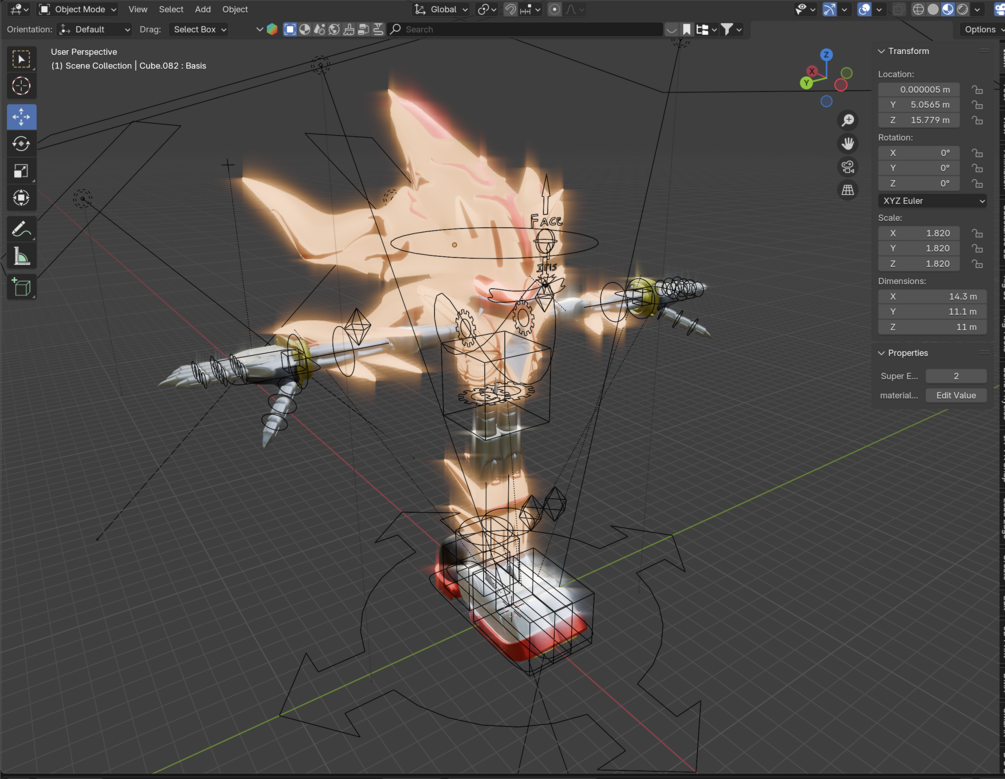1005x779 pixels.
Task: Collapse the Transform panel
Action: (x=881, y=51)
